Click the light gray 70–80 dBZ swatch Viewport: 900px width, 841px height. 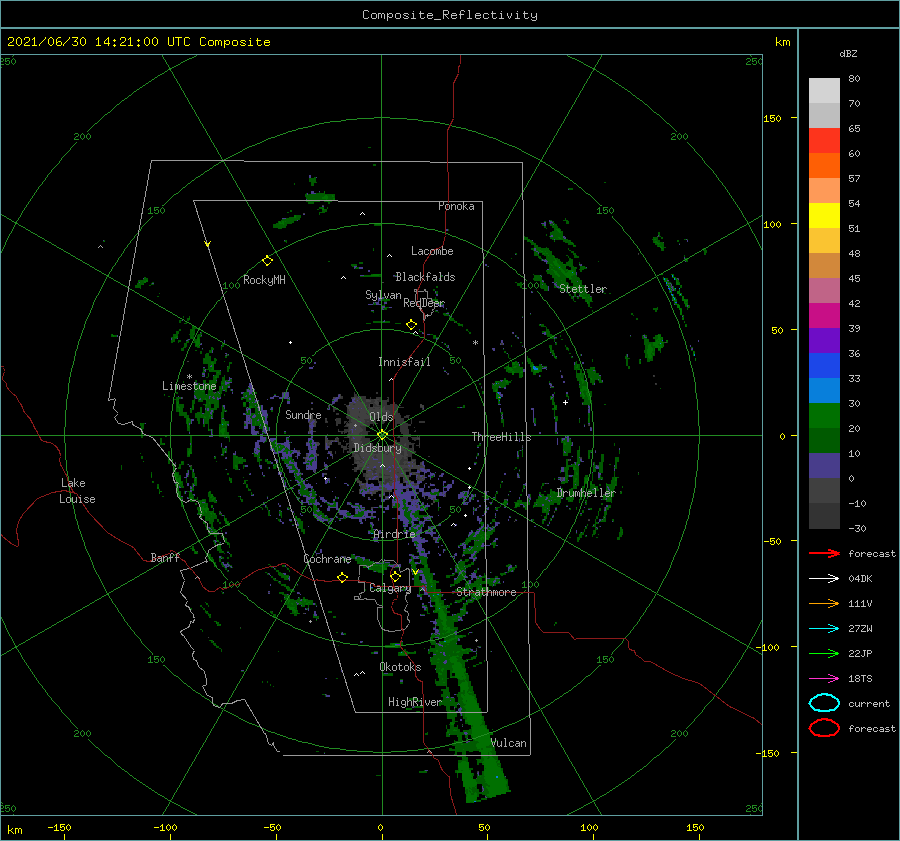click(824, 91)
